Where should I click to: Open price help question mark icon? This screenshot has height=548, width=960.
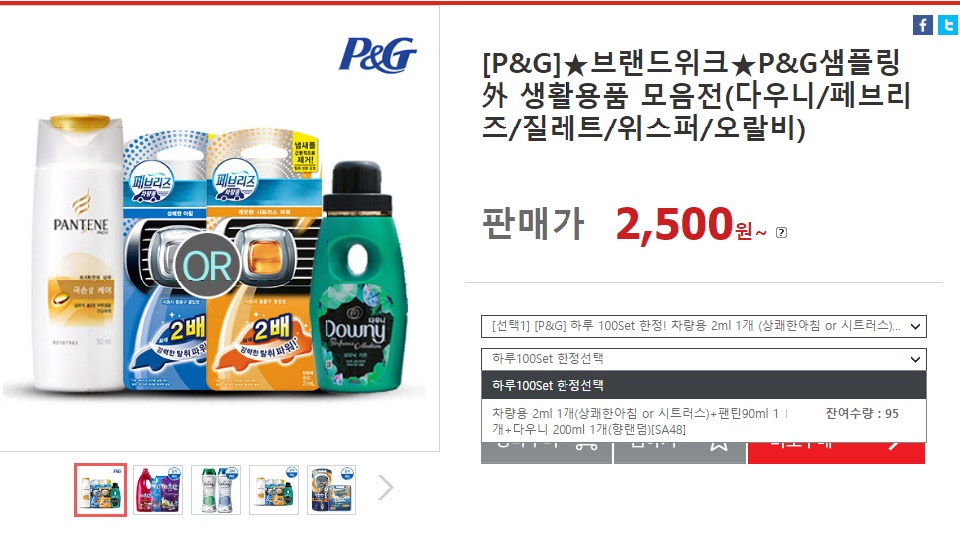(x=781, y=232)
